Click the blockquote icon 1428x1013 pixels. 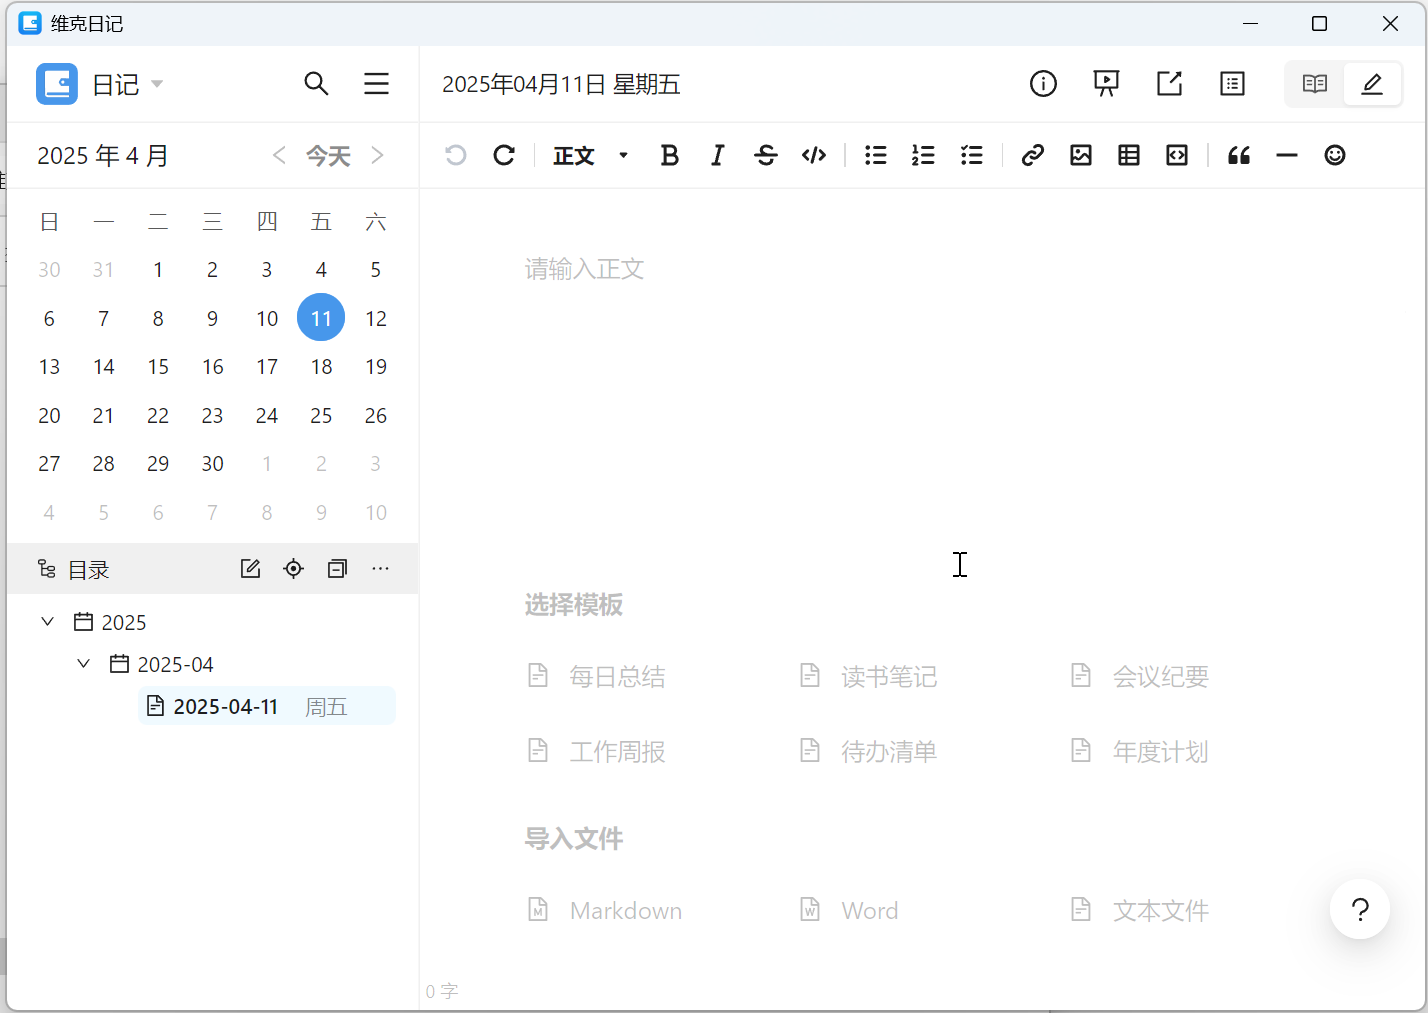[x=1239, y=155]
